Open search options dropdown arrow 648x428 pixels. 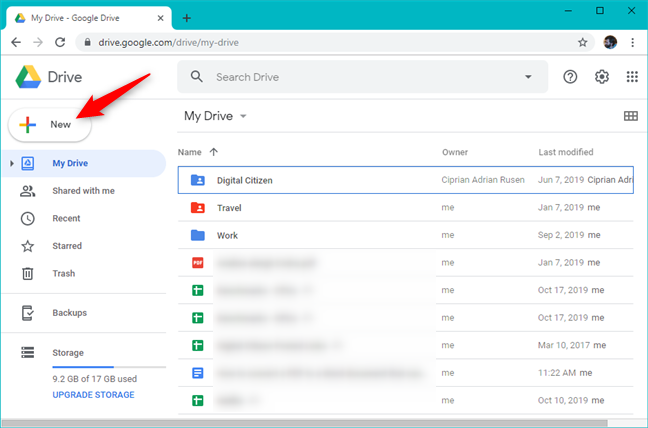pyautogui.click(x=528, y=77)
